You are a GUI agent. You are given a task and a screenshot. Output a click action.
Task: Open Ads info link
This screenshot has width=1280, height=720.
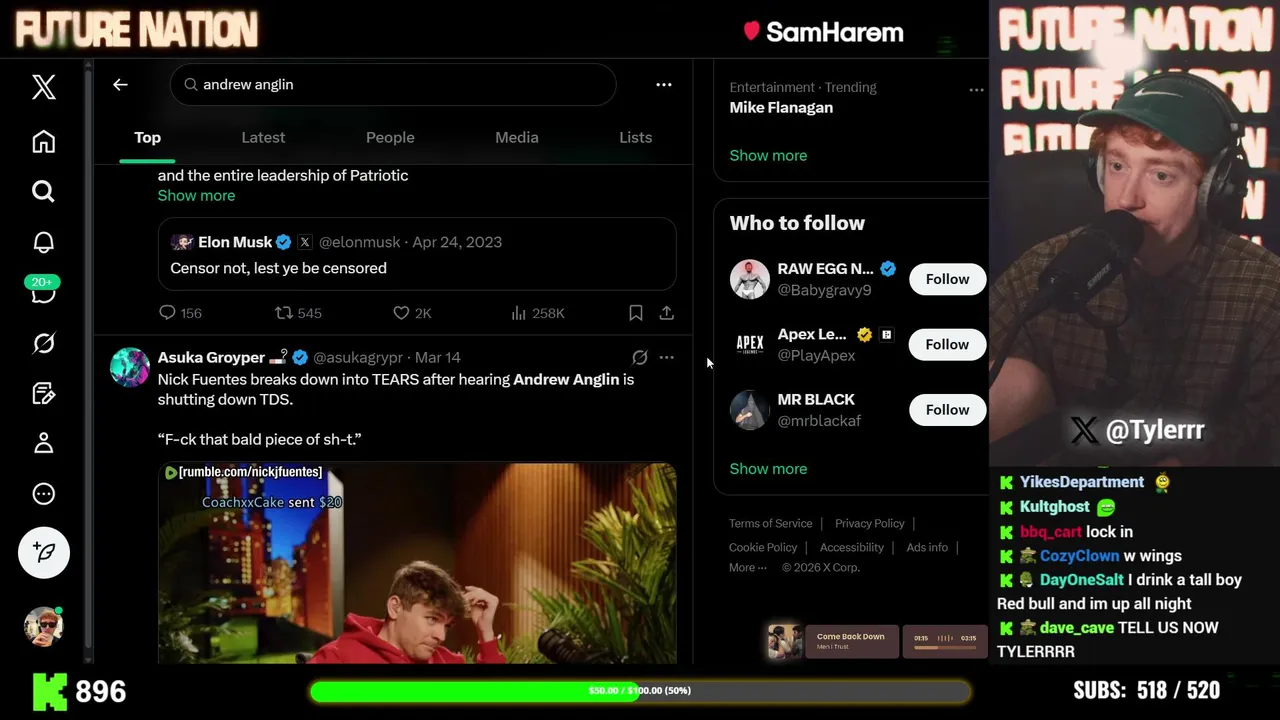(x=927, y=547)
